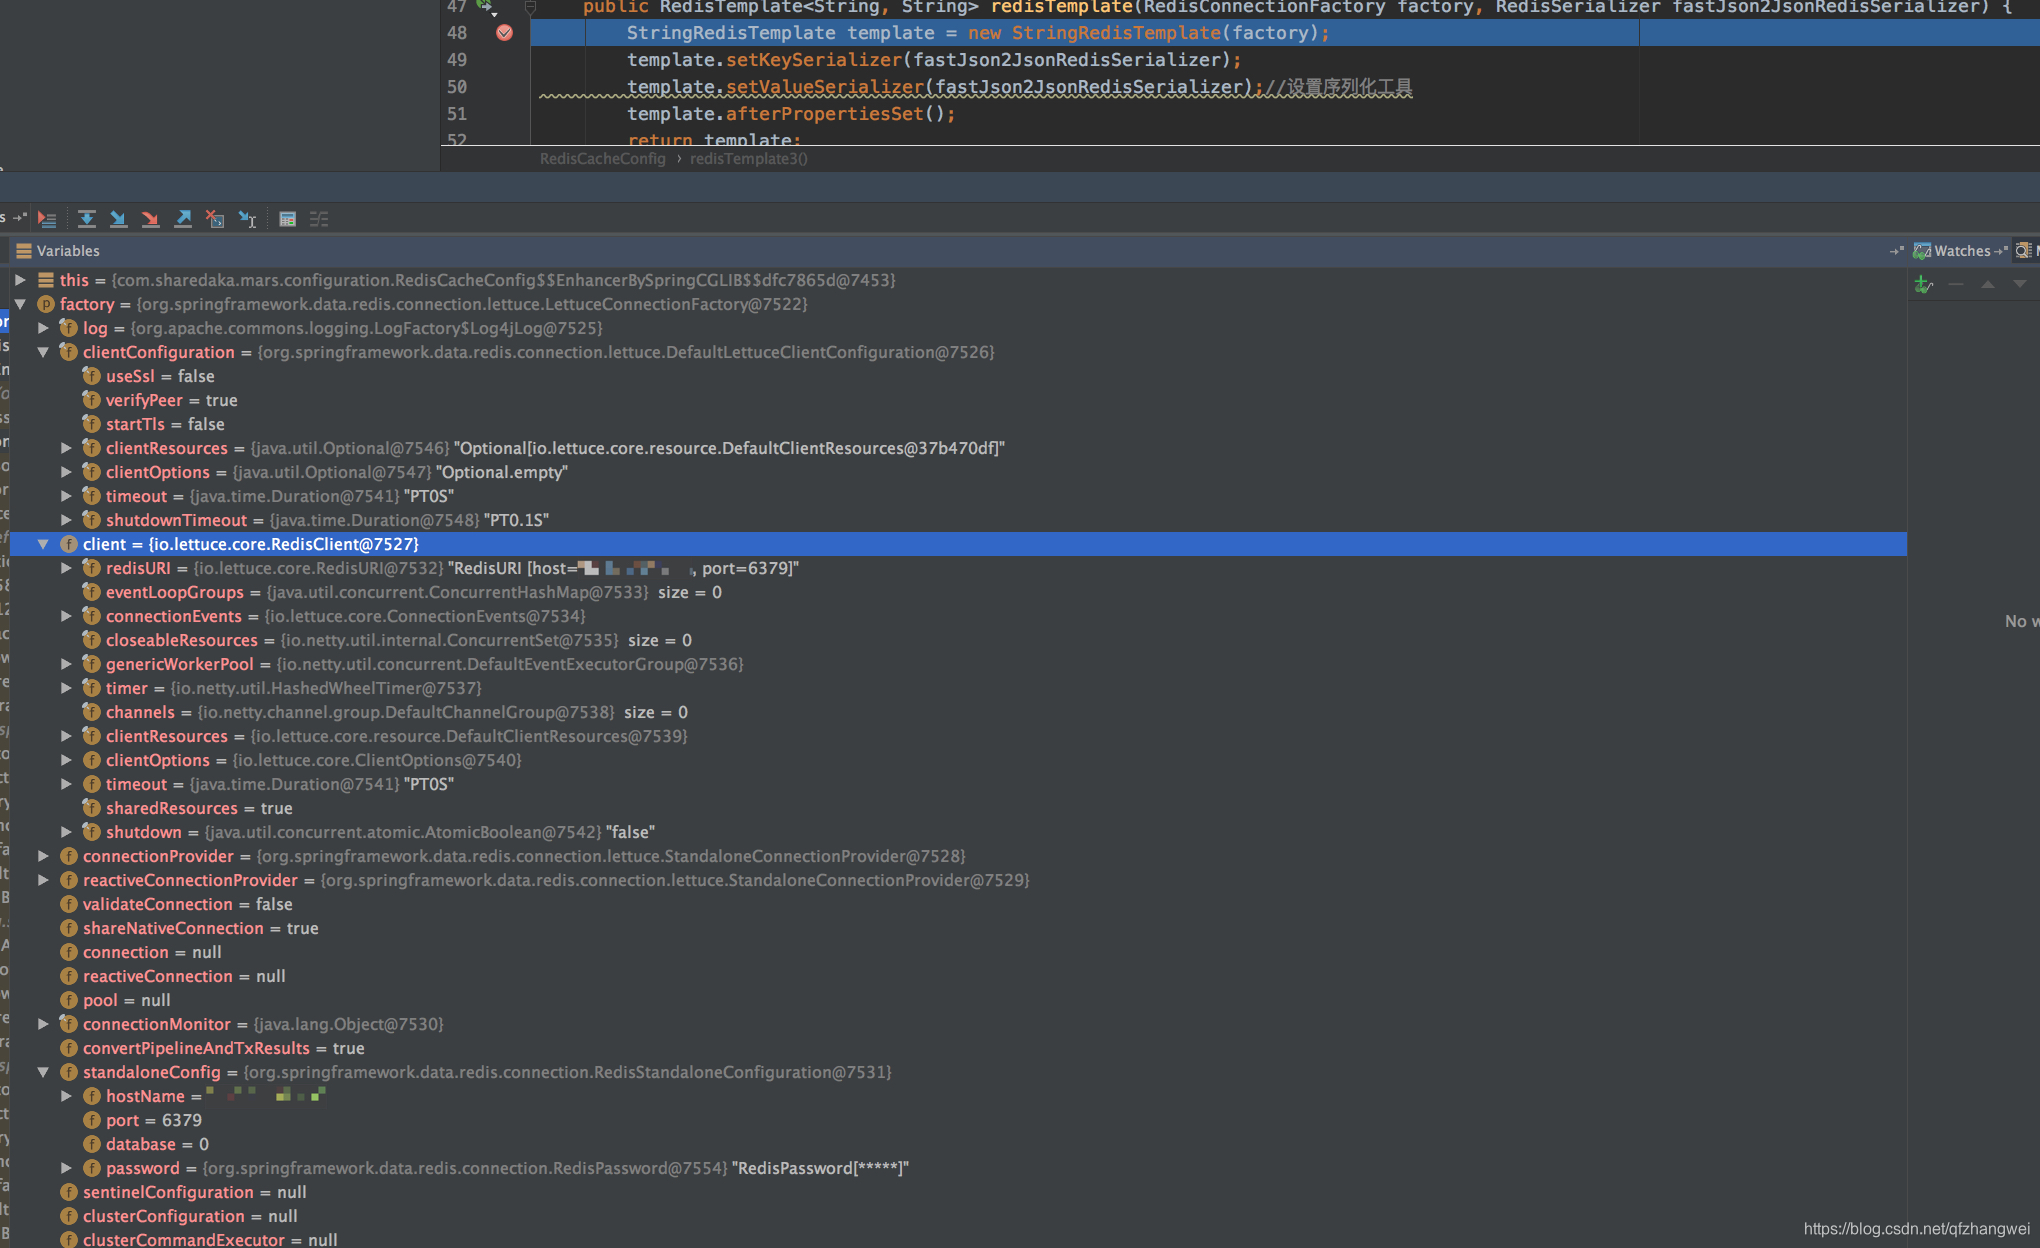Image resolution: width=2040 pixels, height=1248 pixels.
Task: Add a new watch with the green plus icon
Action: tap(1922, 283)
